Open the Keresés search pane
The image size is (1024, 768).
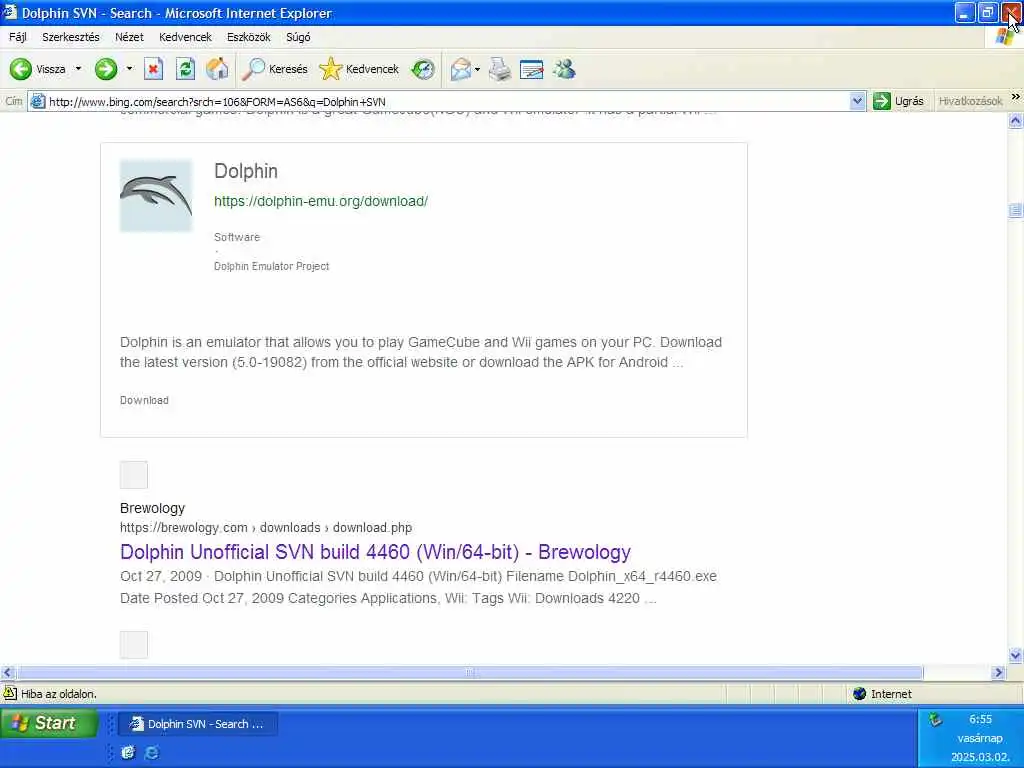tap(274, 69)
